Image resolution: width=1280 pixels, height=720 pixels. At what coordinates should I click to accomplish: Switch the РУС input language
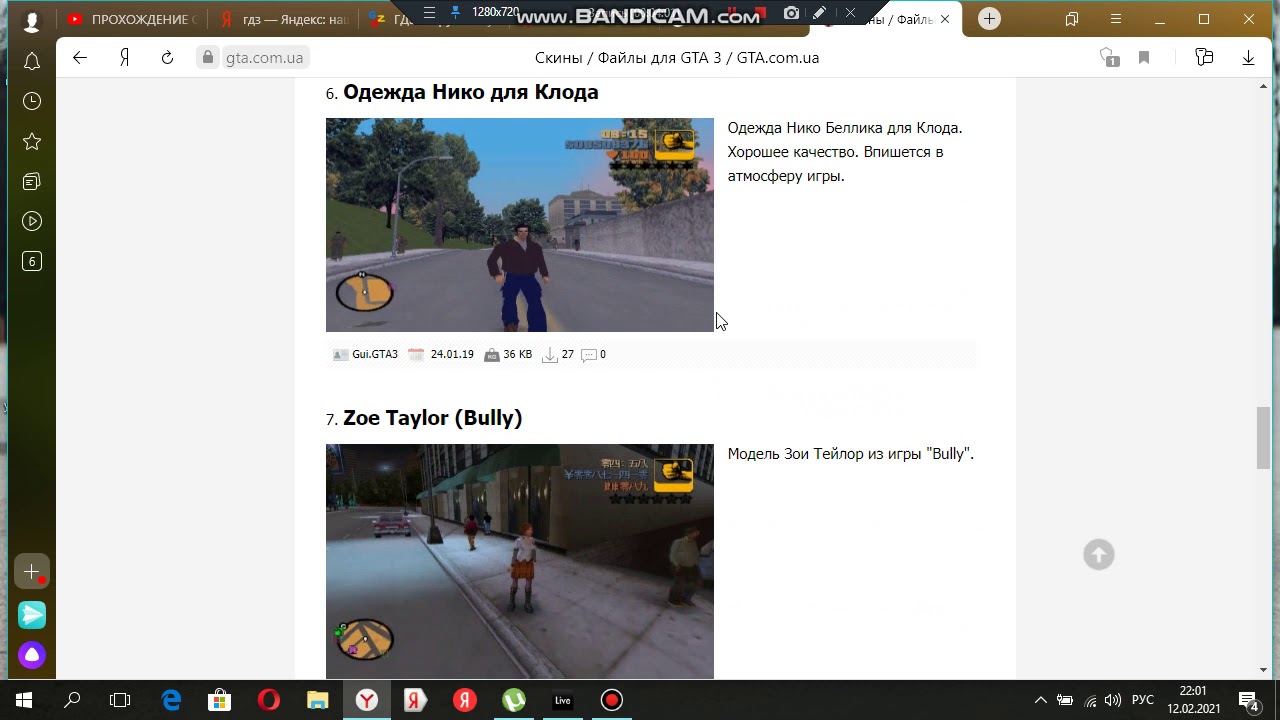[1143, 700]
